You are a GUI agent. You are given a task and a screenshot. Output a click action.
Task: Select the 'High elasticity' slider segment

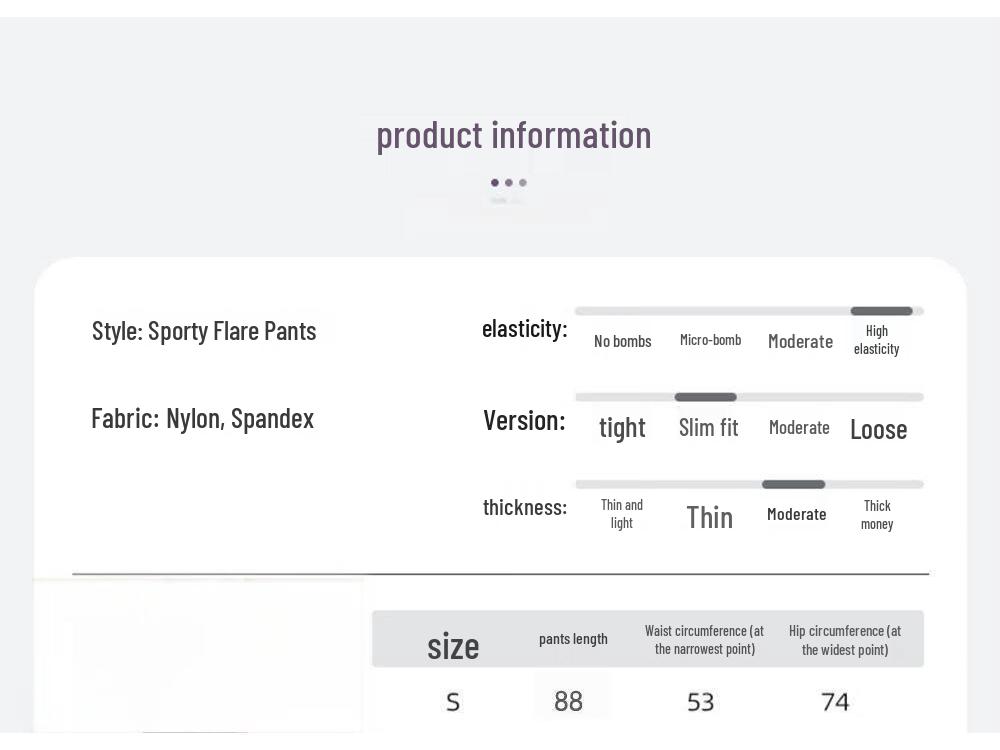[881, 311]
